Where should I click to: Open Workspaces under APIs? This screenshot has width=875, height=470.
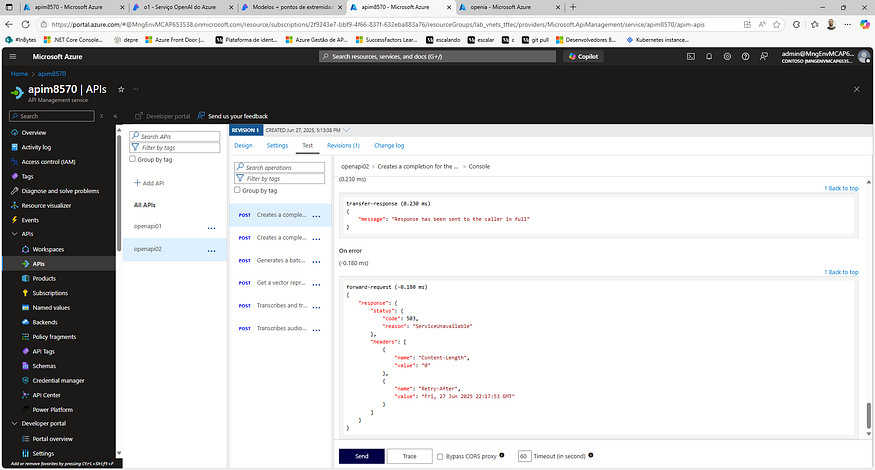click(x=48, y=250)
